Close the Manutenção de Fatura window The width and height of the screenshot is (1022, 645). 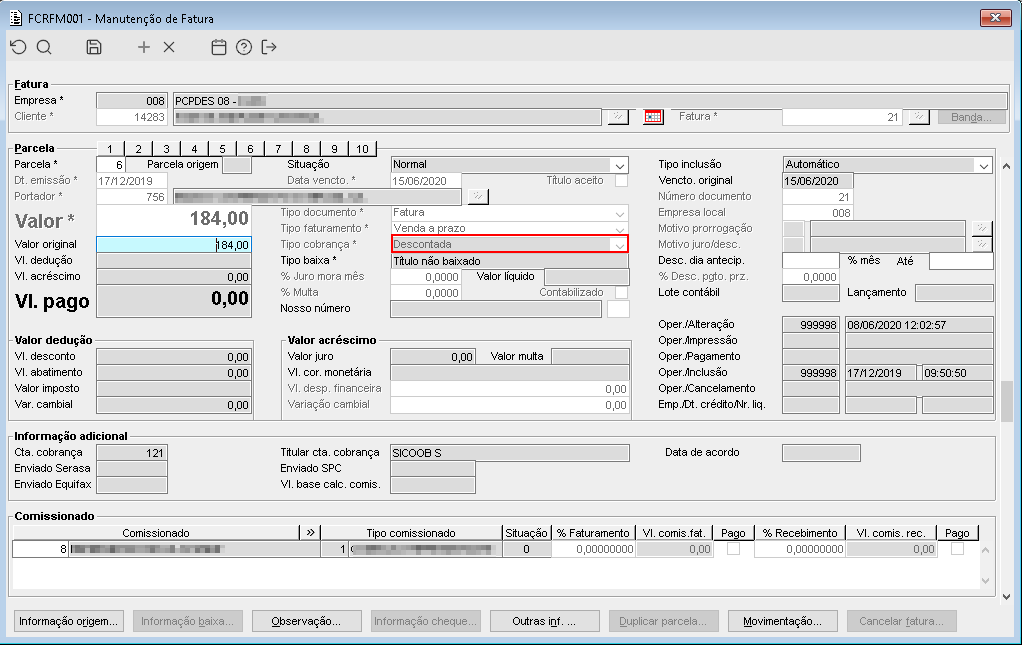pos(995,18)
